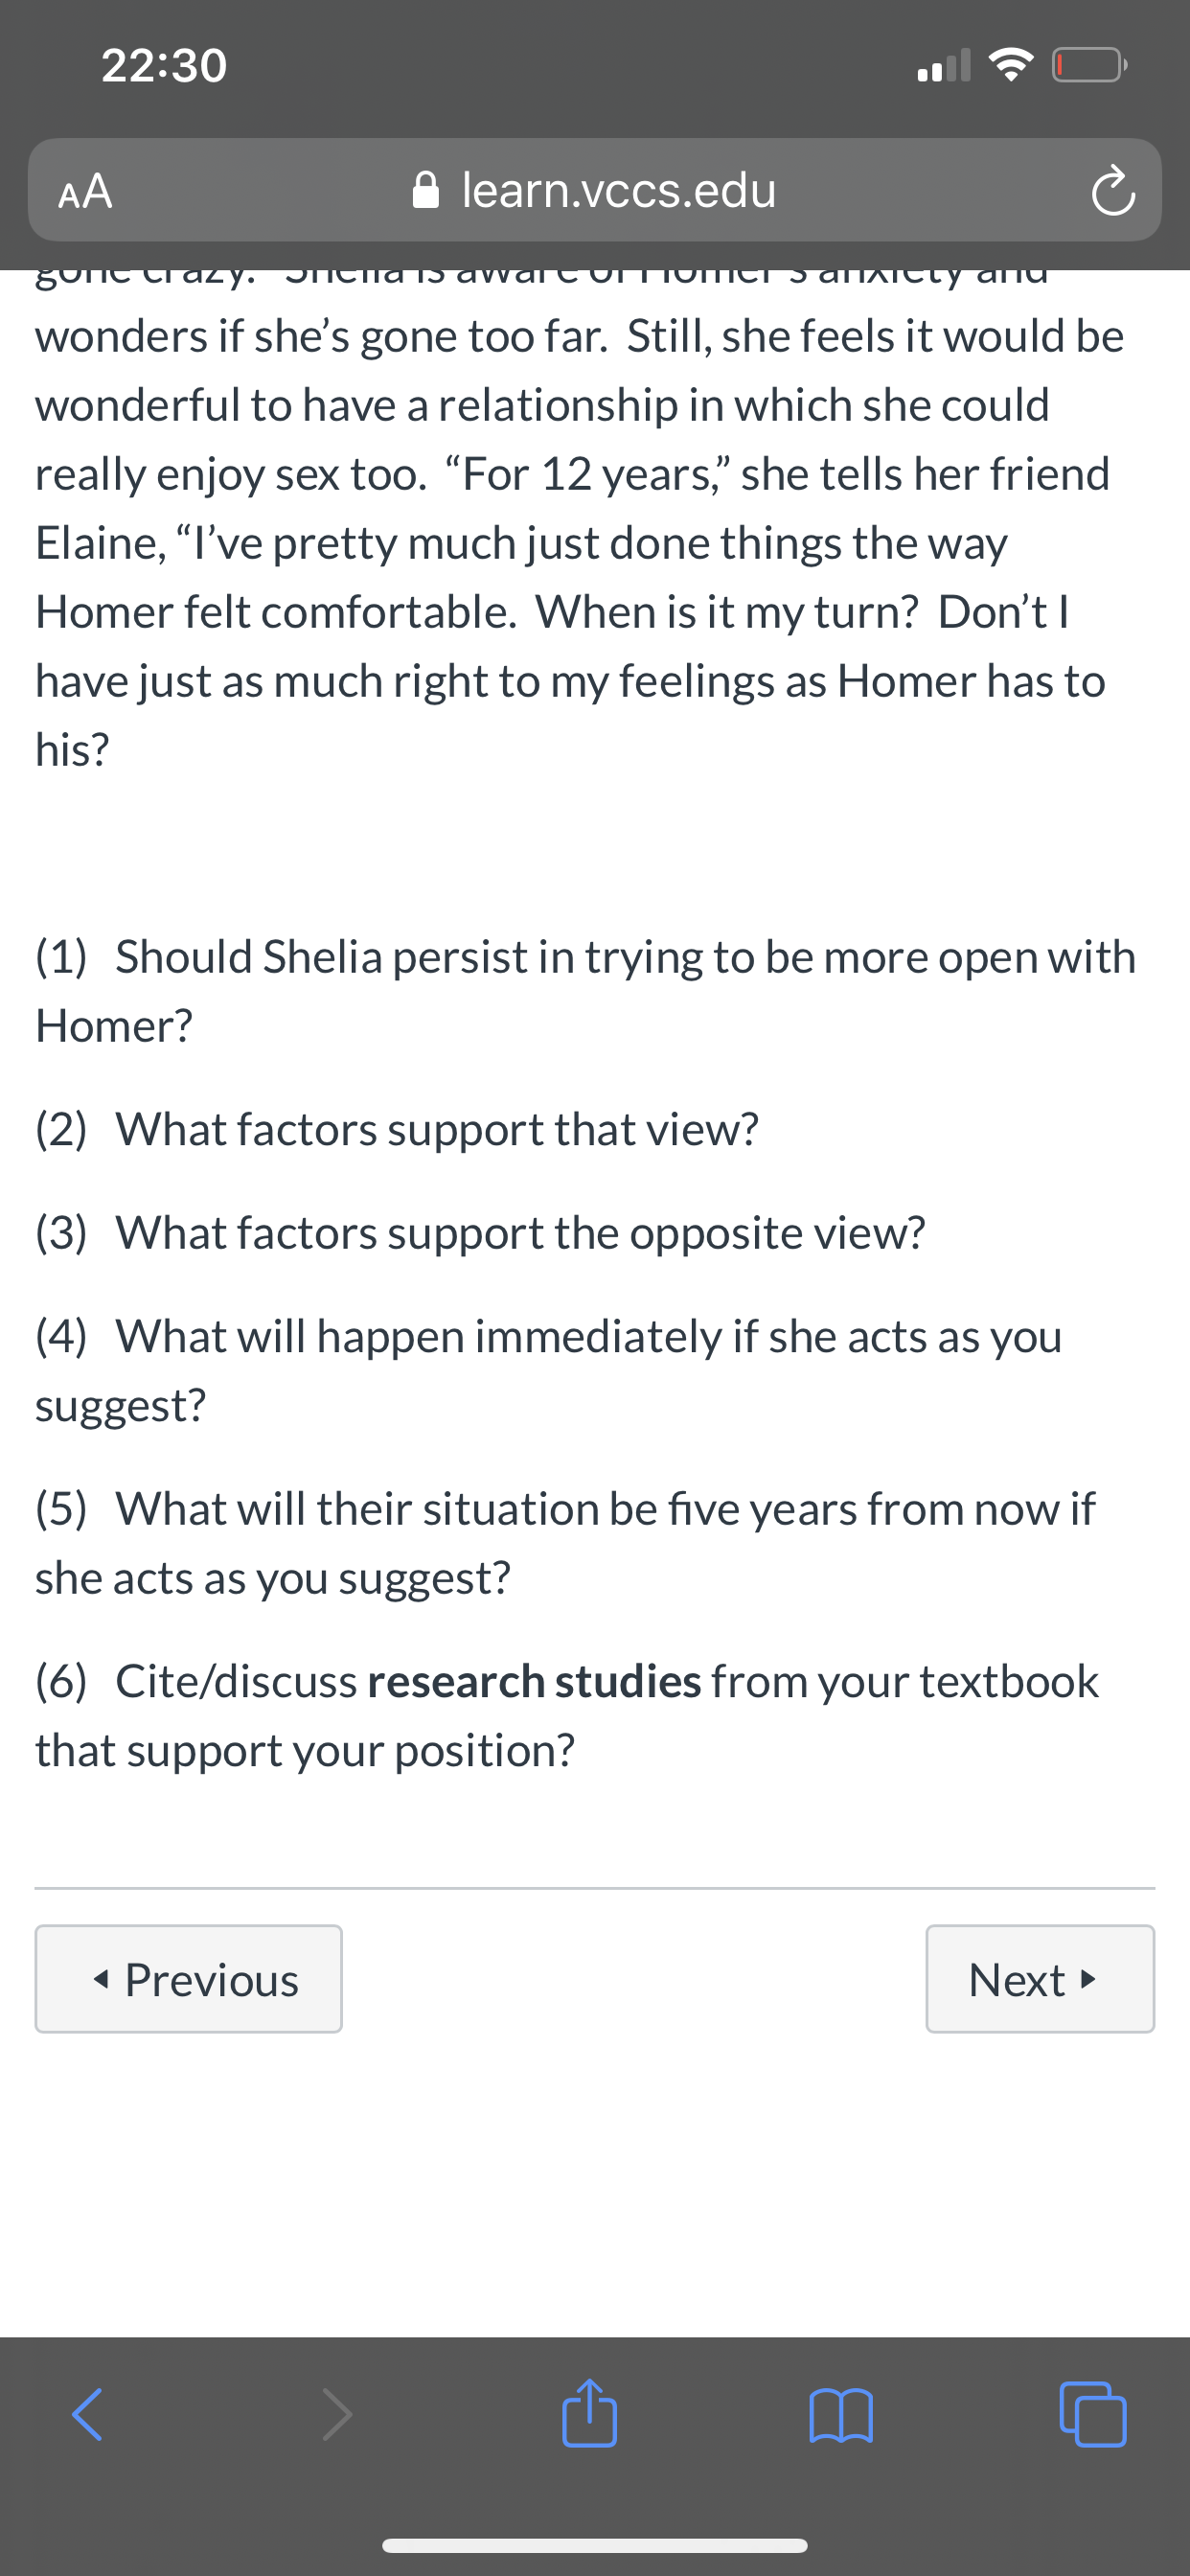1190x2576 pixels.
Task: Tap the Safari back arrow
Action: [87, 2415]
